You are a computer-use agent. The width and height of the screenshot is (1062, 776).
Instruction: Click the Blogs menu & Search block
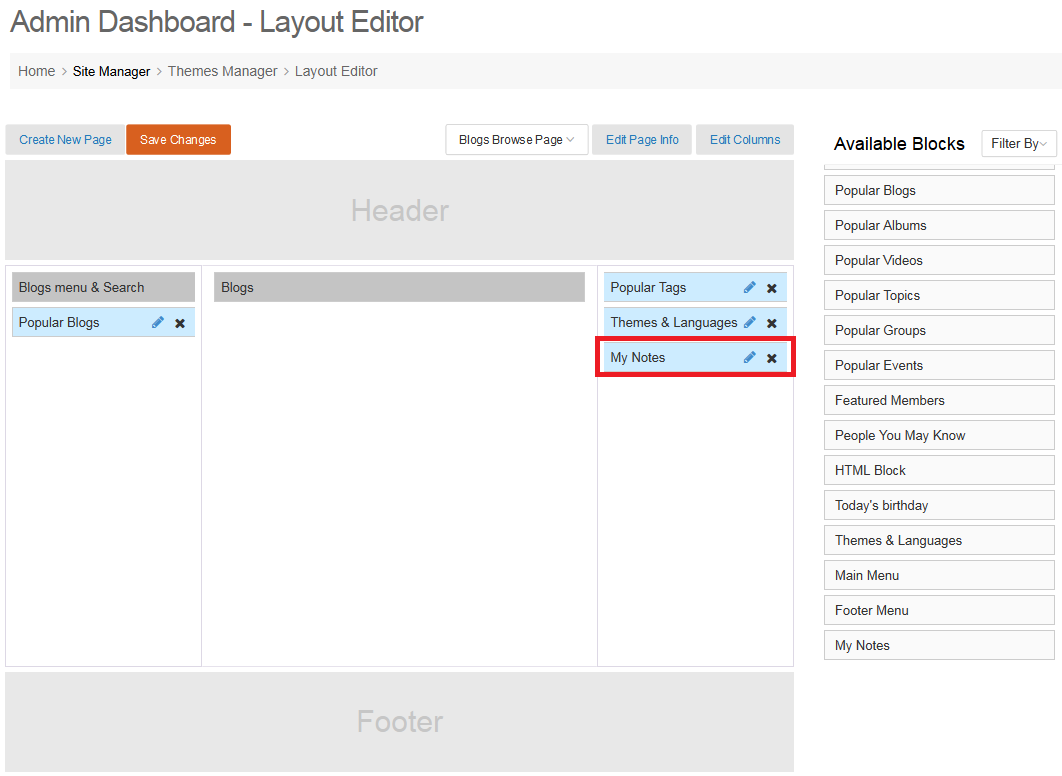tap(103, 288)
